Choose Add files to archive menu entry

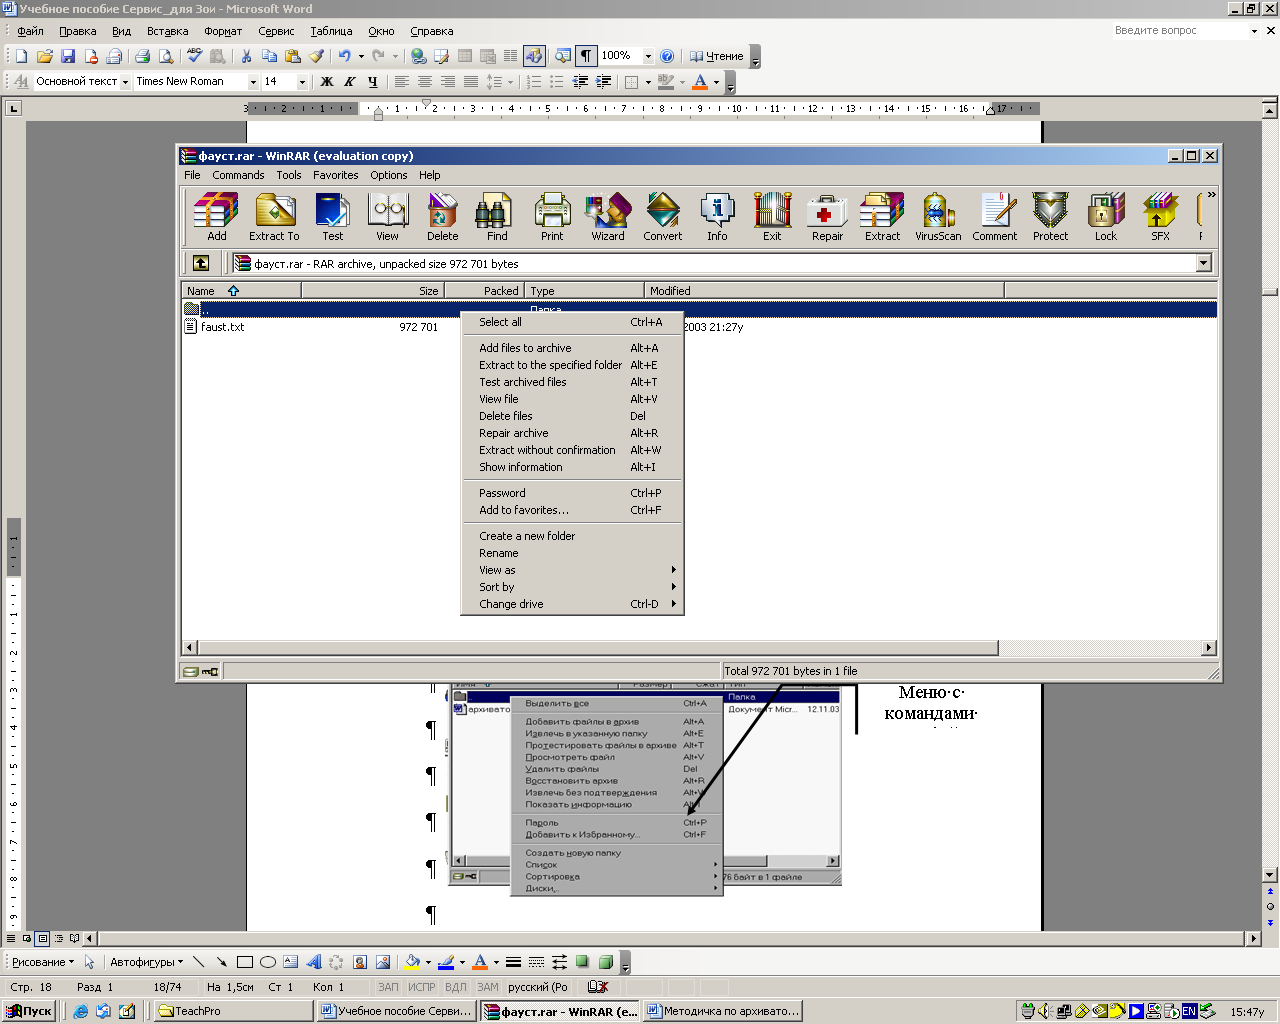(x=572, y=348)
